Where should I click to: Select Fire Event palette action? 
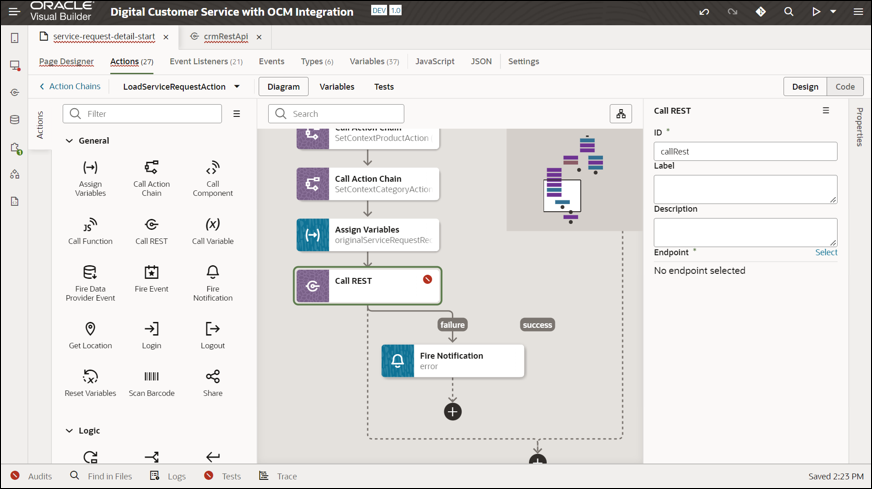click(x=151, y=279)
